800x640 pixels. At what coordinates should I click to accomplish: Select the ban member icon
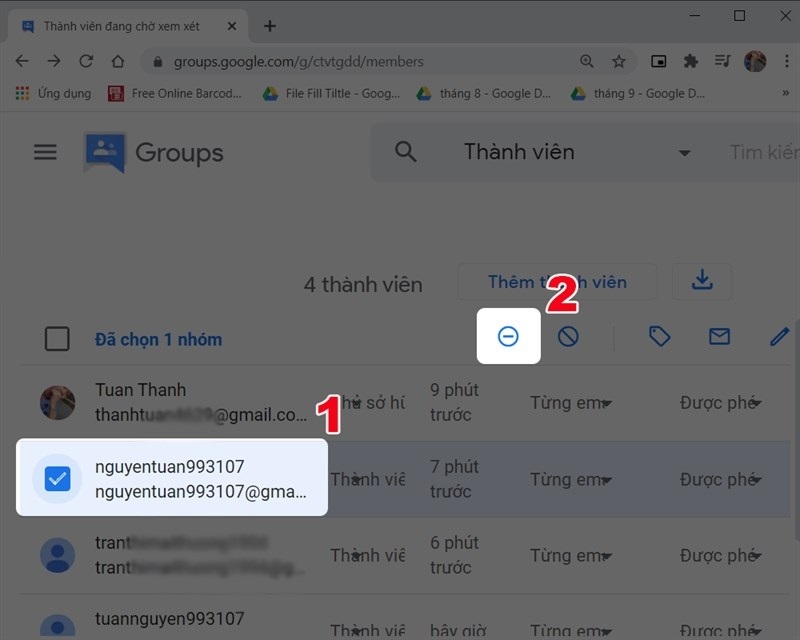[568, 336]
